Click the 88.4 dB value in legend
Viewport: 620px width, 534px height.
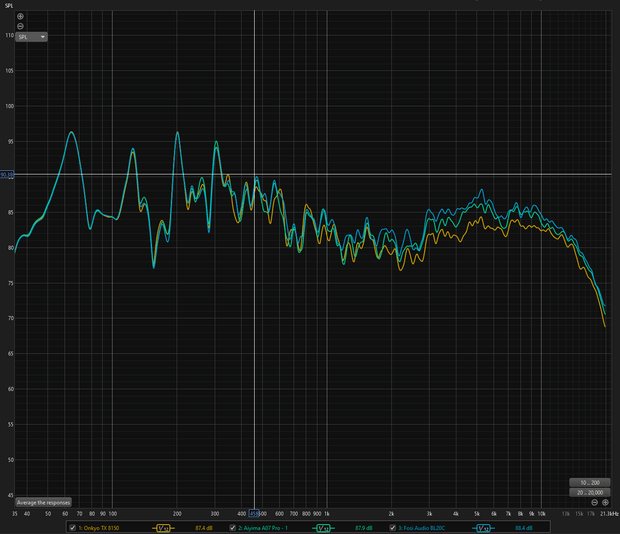click(524, 528)
